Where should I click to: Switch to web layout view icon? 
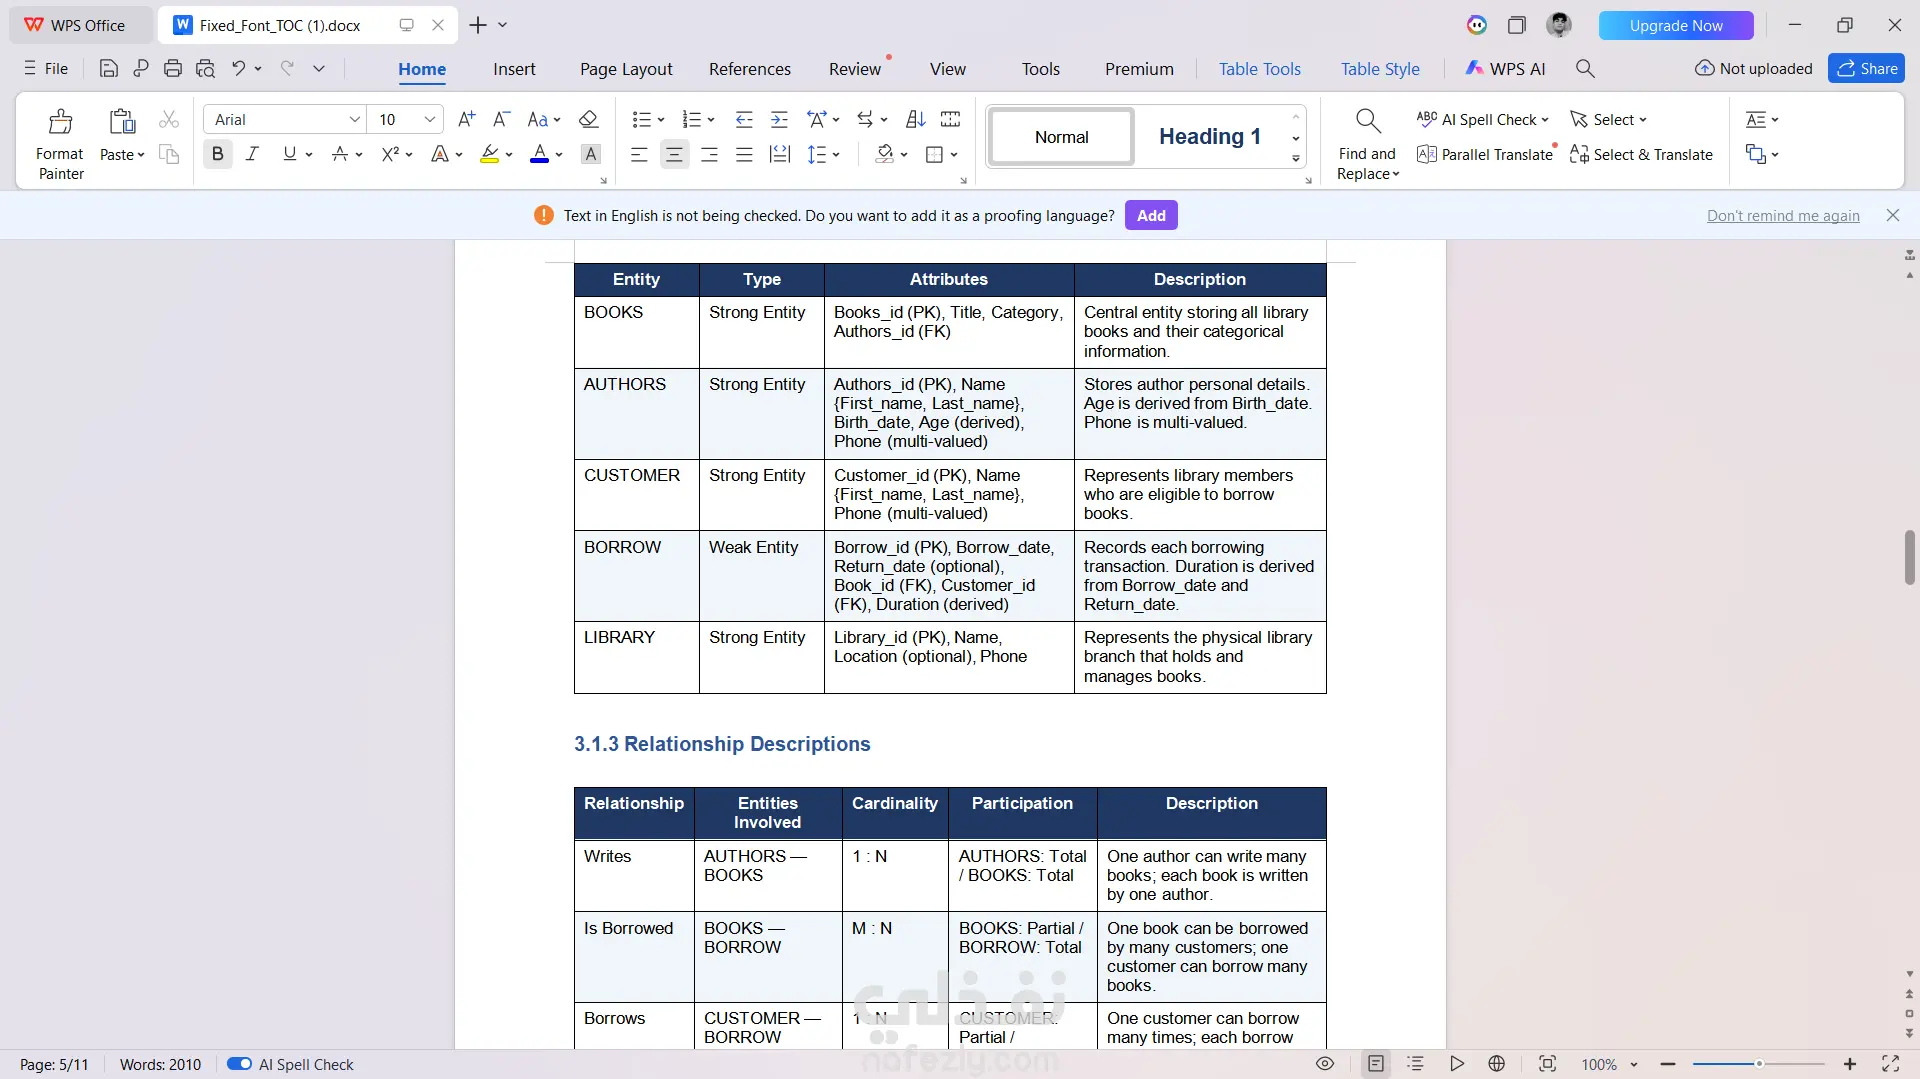(x=1497, y=1064)
